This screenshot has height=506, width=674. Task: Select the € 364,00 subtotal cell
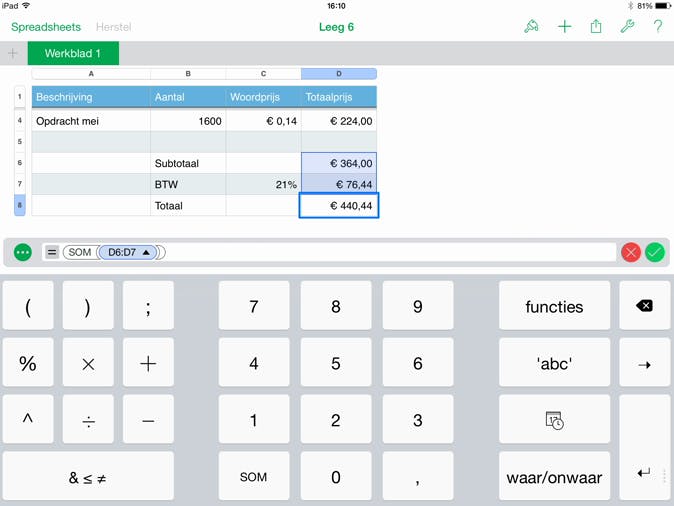click(339, 163)
